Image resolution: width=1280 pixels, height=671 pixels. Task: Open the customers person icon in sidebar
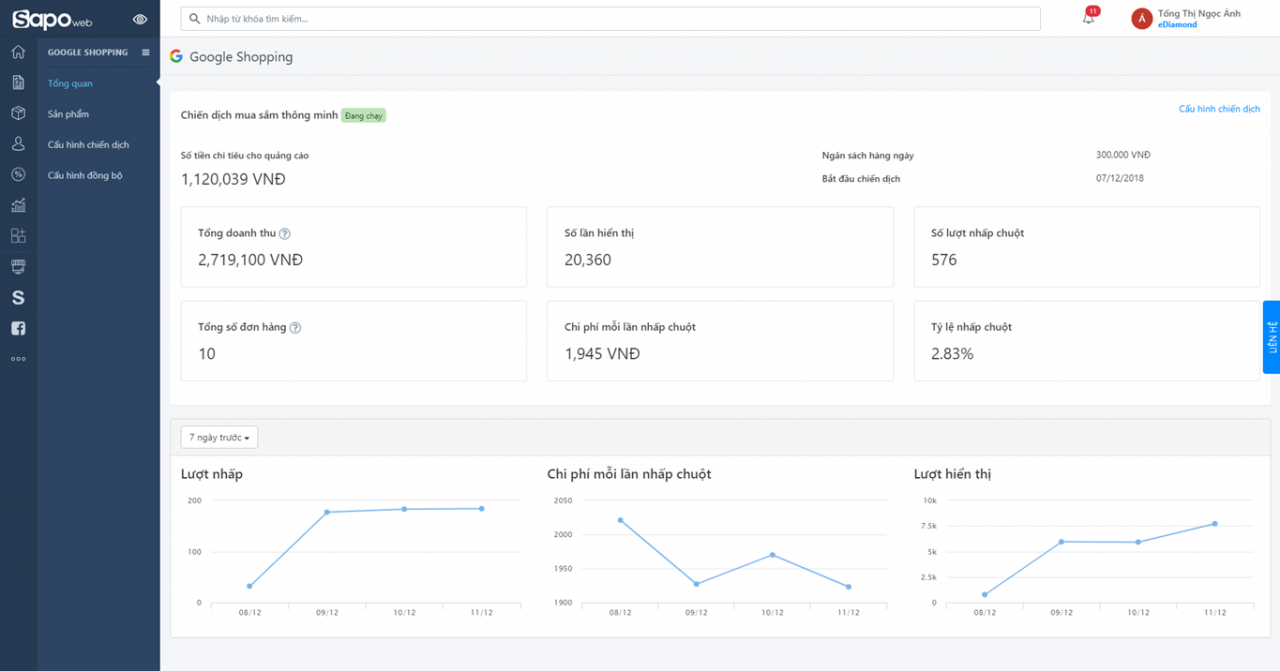pos(18,144)
